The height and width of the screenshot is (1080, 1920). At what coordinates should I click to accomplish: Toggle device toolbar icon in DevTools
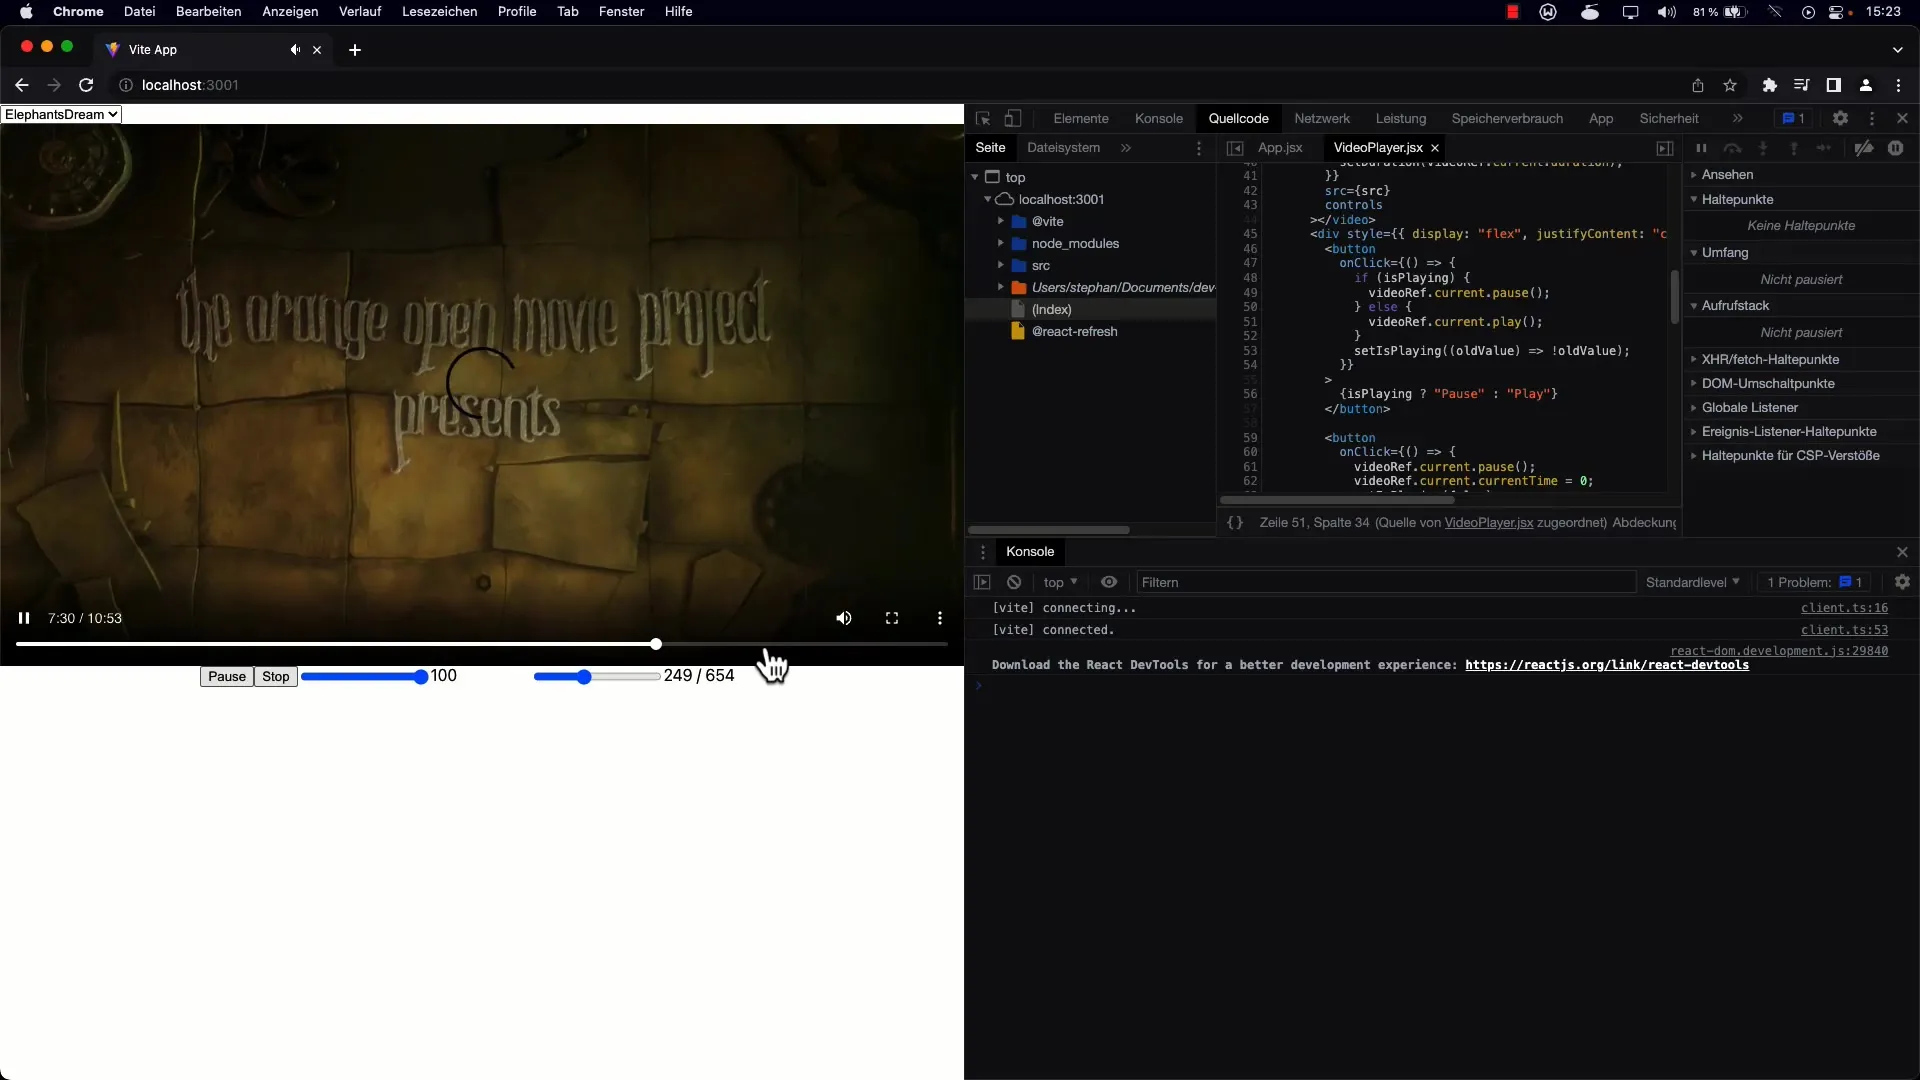point(1013,119)
